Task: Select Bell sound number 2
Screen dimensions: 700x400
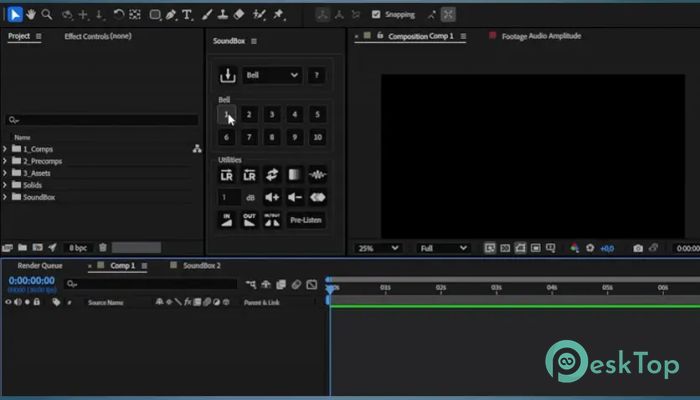Action: 249,114
